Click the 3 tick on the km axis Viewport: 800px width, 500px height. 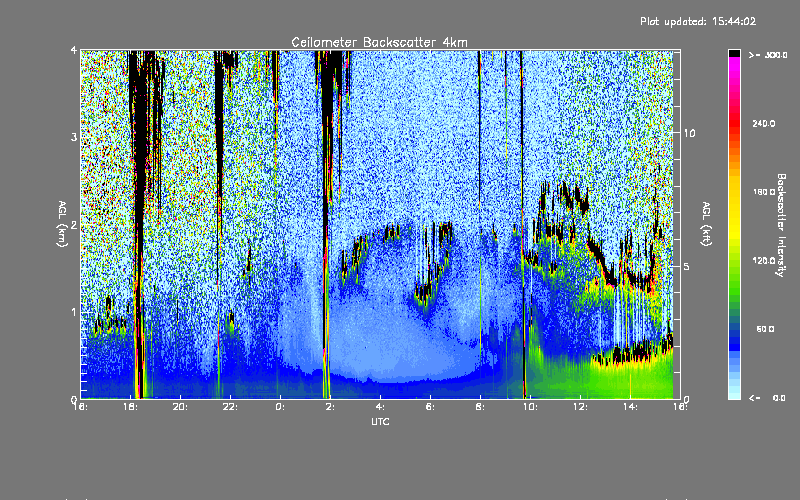click(74, 137)
